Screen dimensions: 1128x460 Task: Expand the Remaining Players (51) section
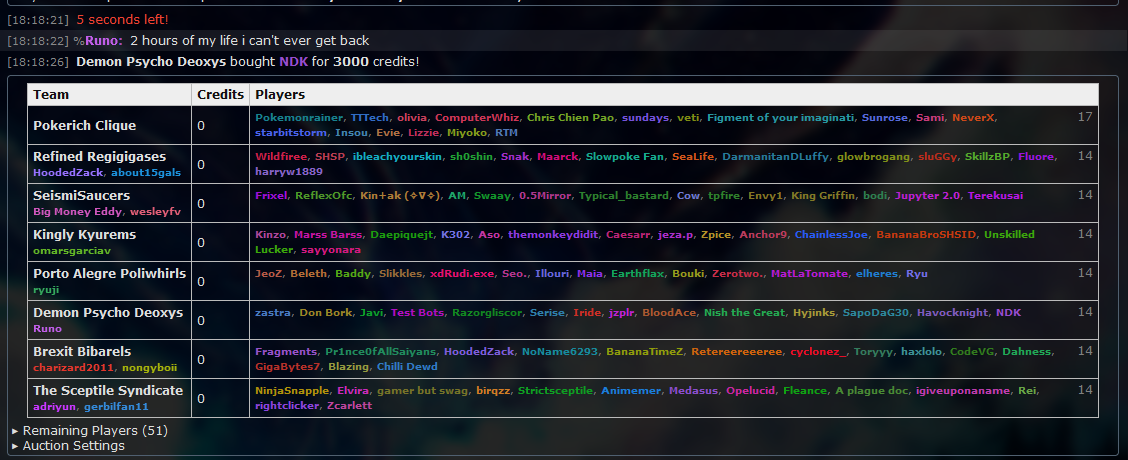click(x=90, y=431)
